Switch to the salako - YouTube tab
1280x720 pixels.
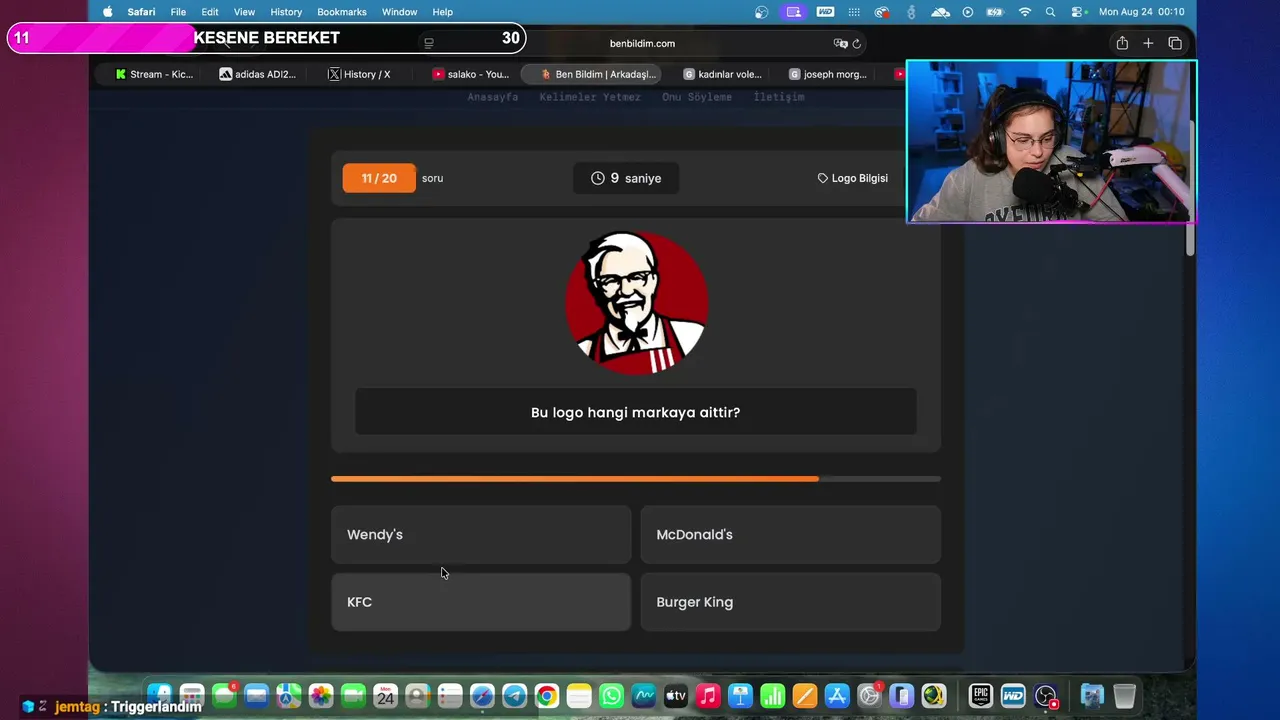[x=471, y=74]
